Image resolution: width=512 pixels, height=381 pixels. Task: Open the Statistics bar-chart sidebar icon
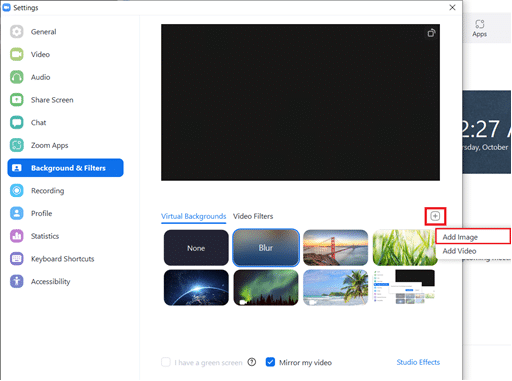[17, 236]
